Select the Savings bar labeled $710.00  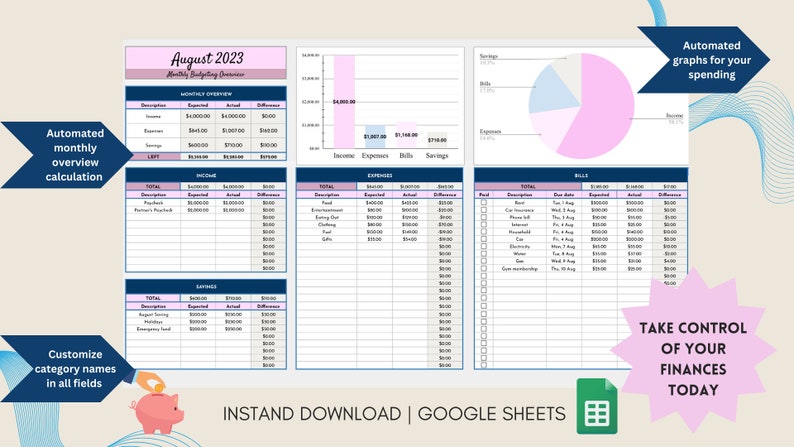[x=436, y=140]
